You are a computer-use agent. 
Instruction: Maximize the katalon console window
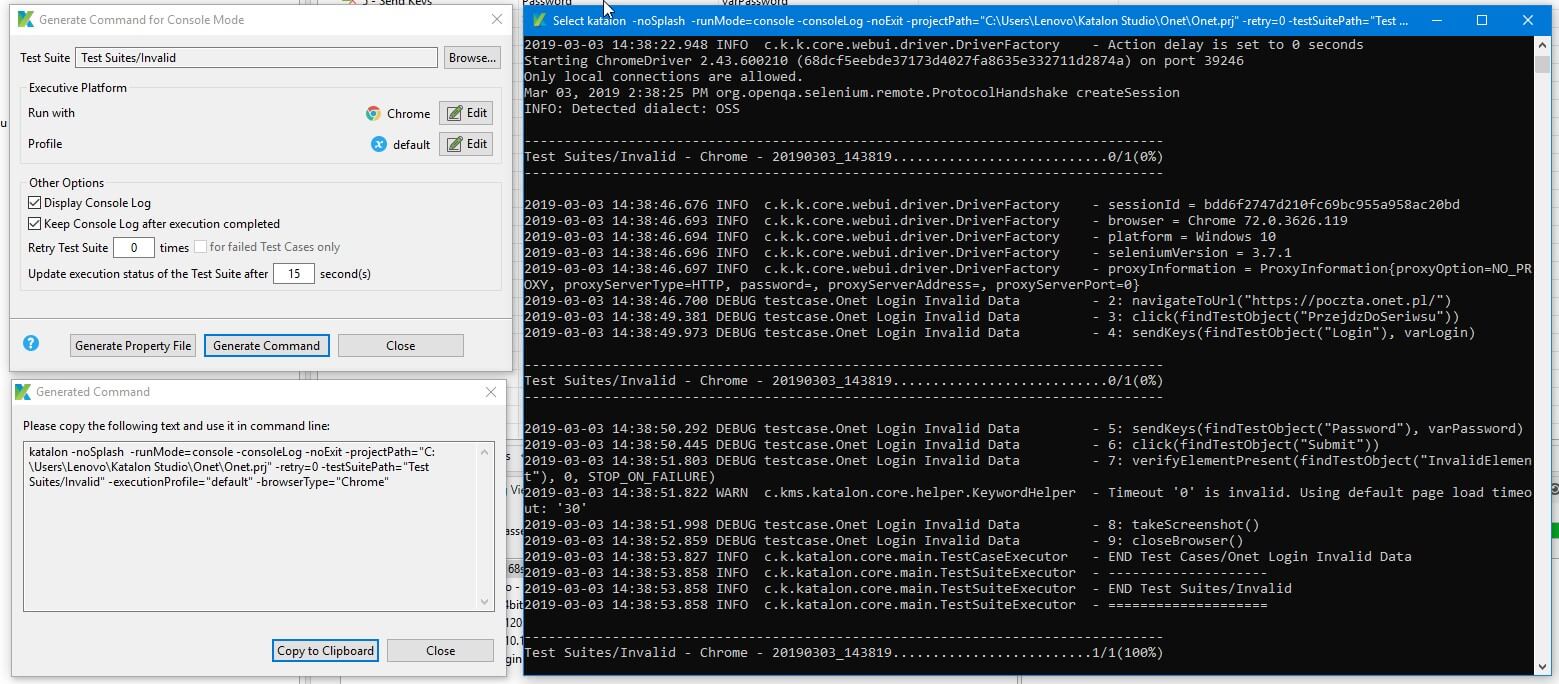pyautogui.click(x=1482, y=20)
